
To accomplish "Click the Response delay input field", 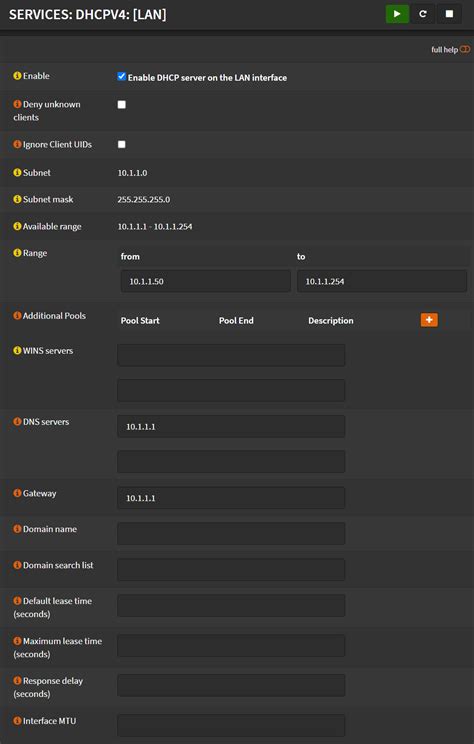I will point(231,686).
